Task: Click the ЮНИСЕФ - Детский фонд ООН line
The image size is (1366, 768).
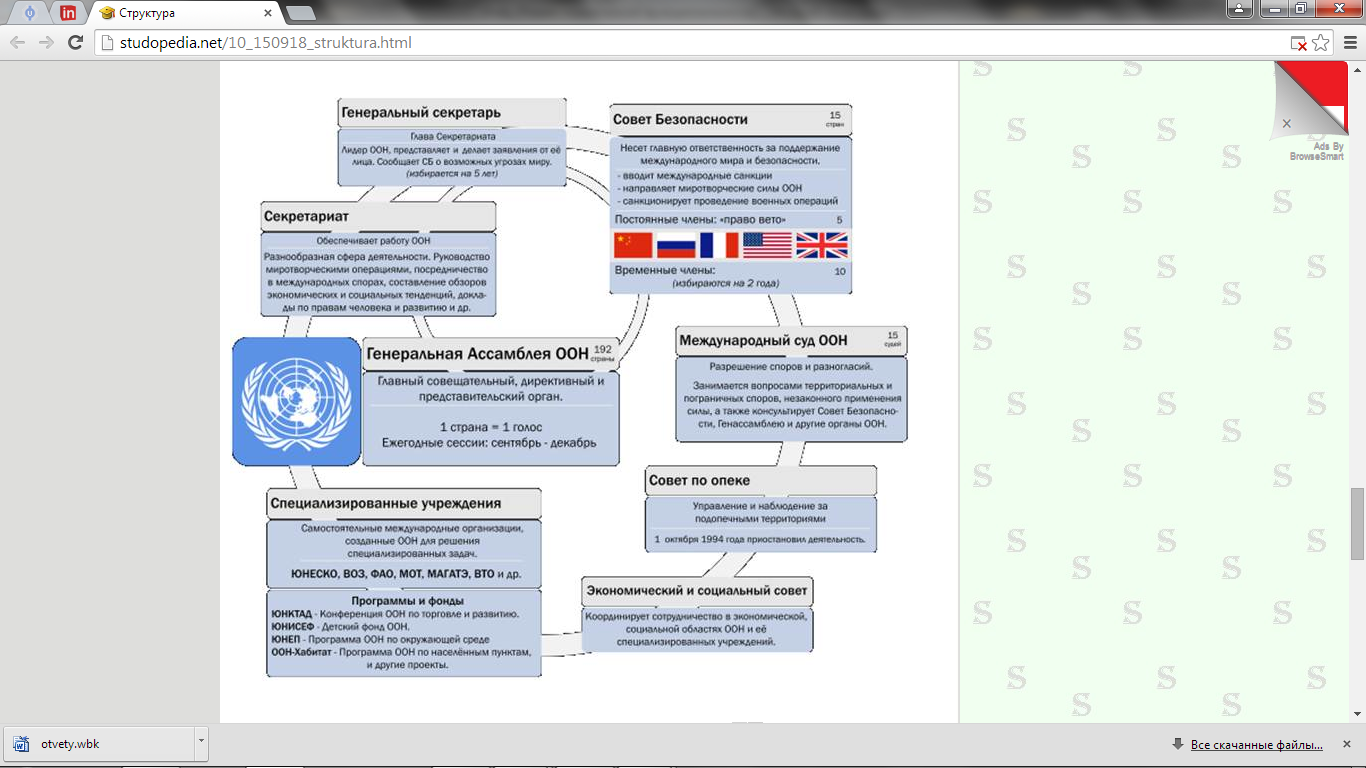Action: [340, 626]
